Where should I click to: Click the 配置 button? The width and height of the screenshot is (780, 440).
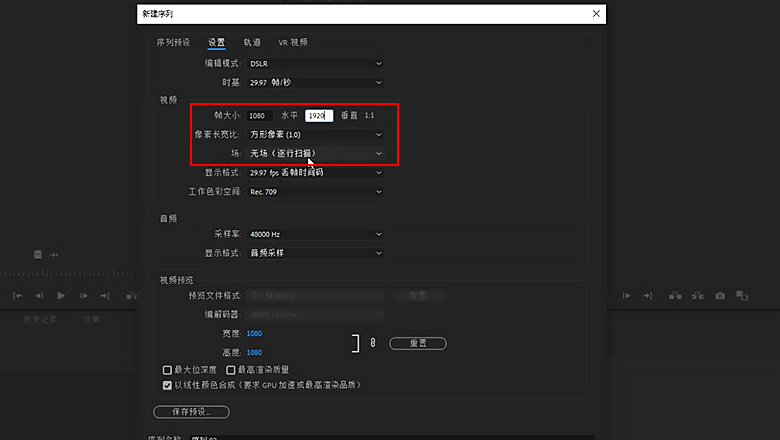[x=419, y=296]
